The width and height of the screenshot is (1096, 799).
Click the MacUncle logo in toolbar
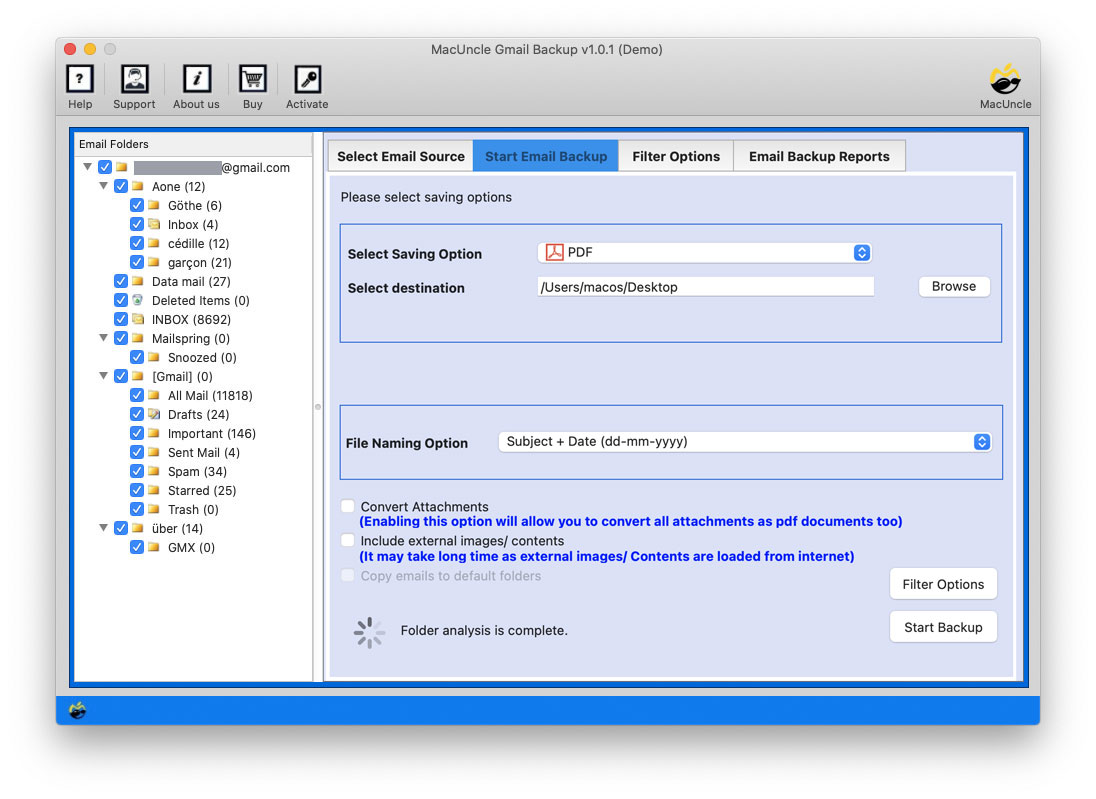(x=1005, y=79)
